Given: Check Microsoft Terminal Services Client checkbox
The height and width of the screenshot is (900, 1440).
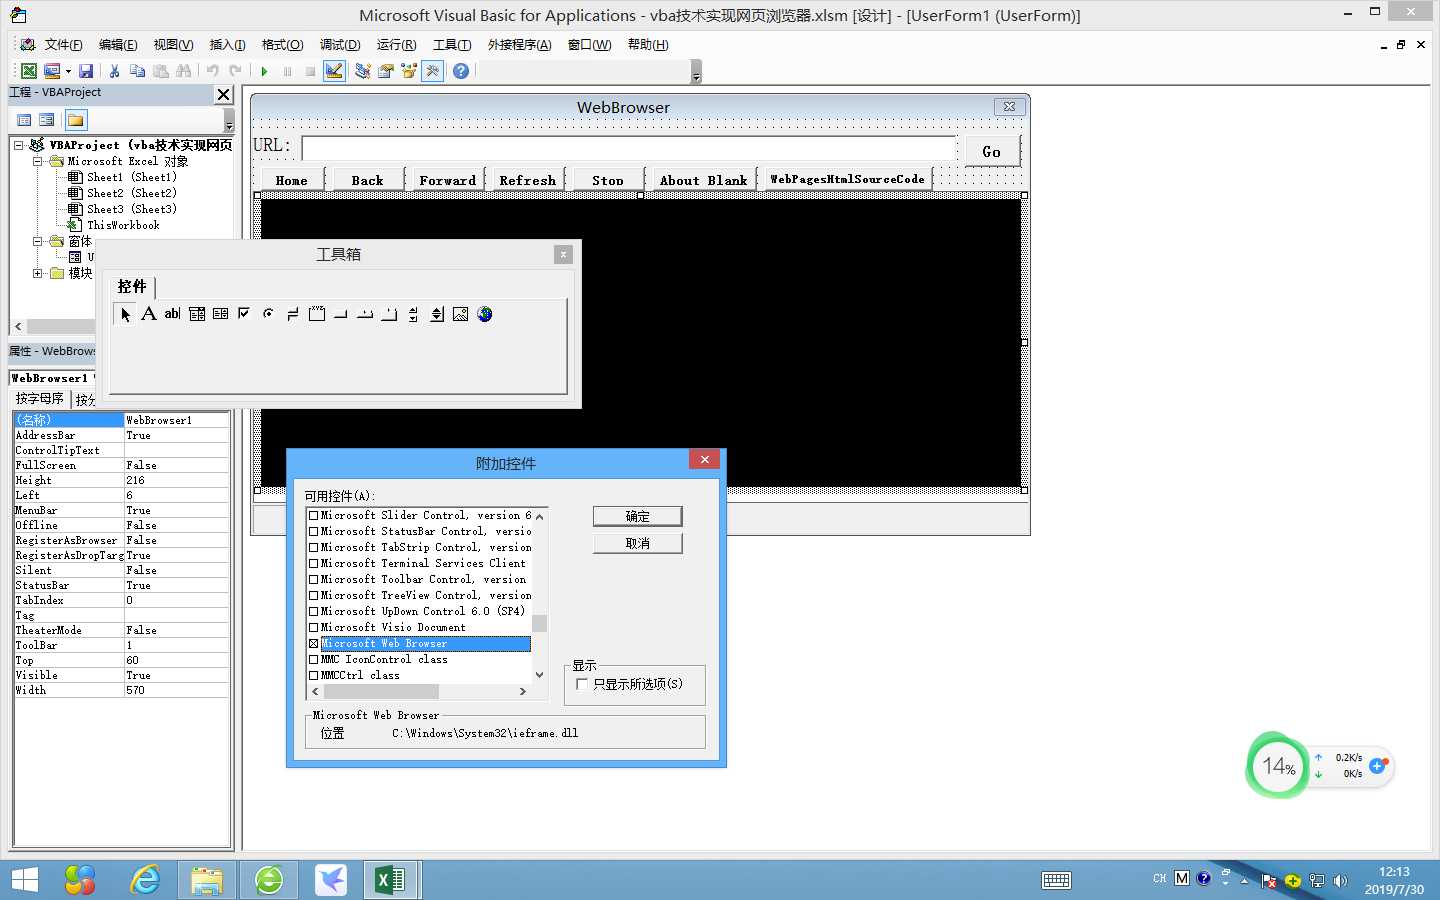Looking at the screenshot, I should tap(314, 564).
